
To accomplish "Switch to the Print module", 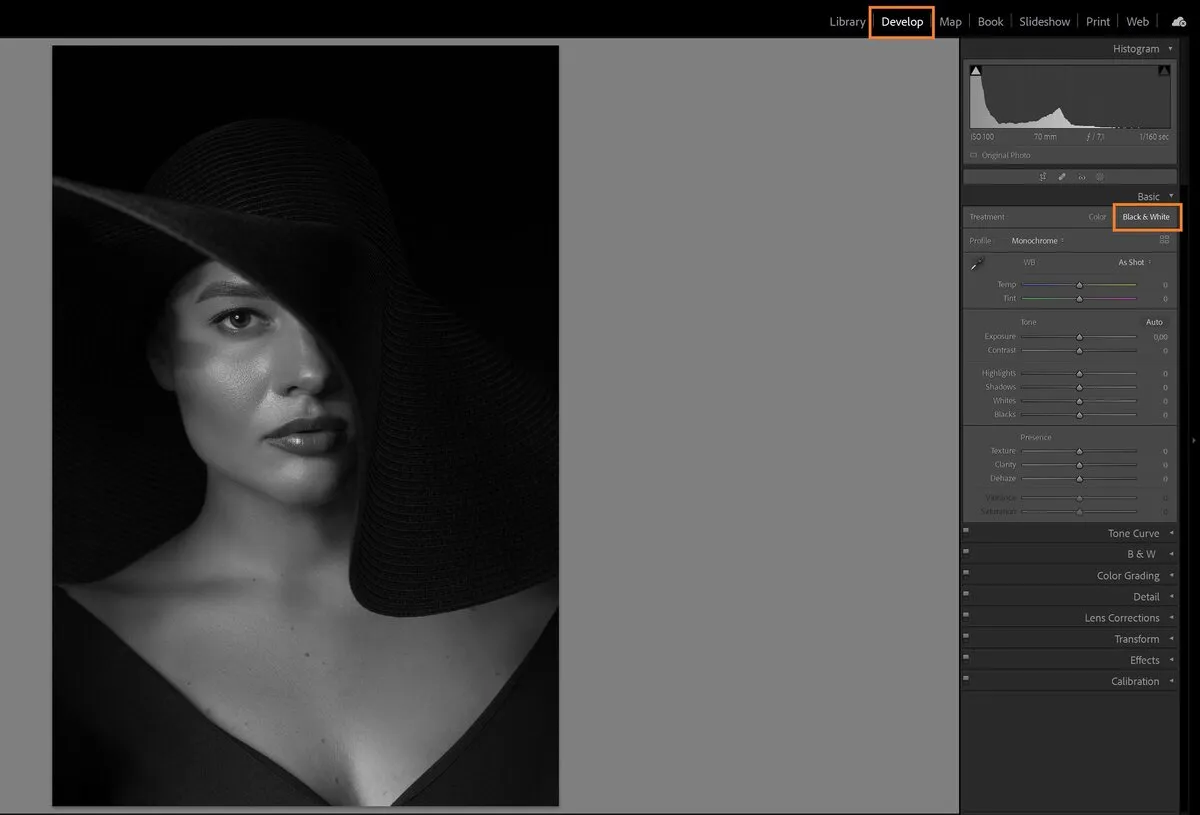I will click(1098, 22).
